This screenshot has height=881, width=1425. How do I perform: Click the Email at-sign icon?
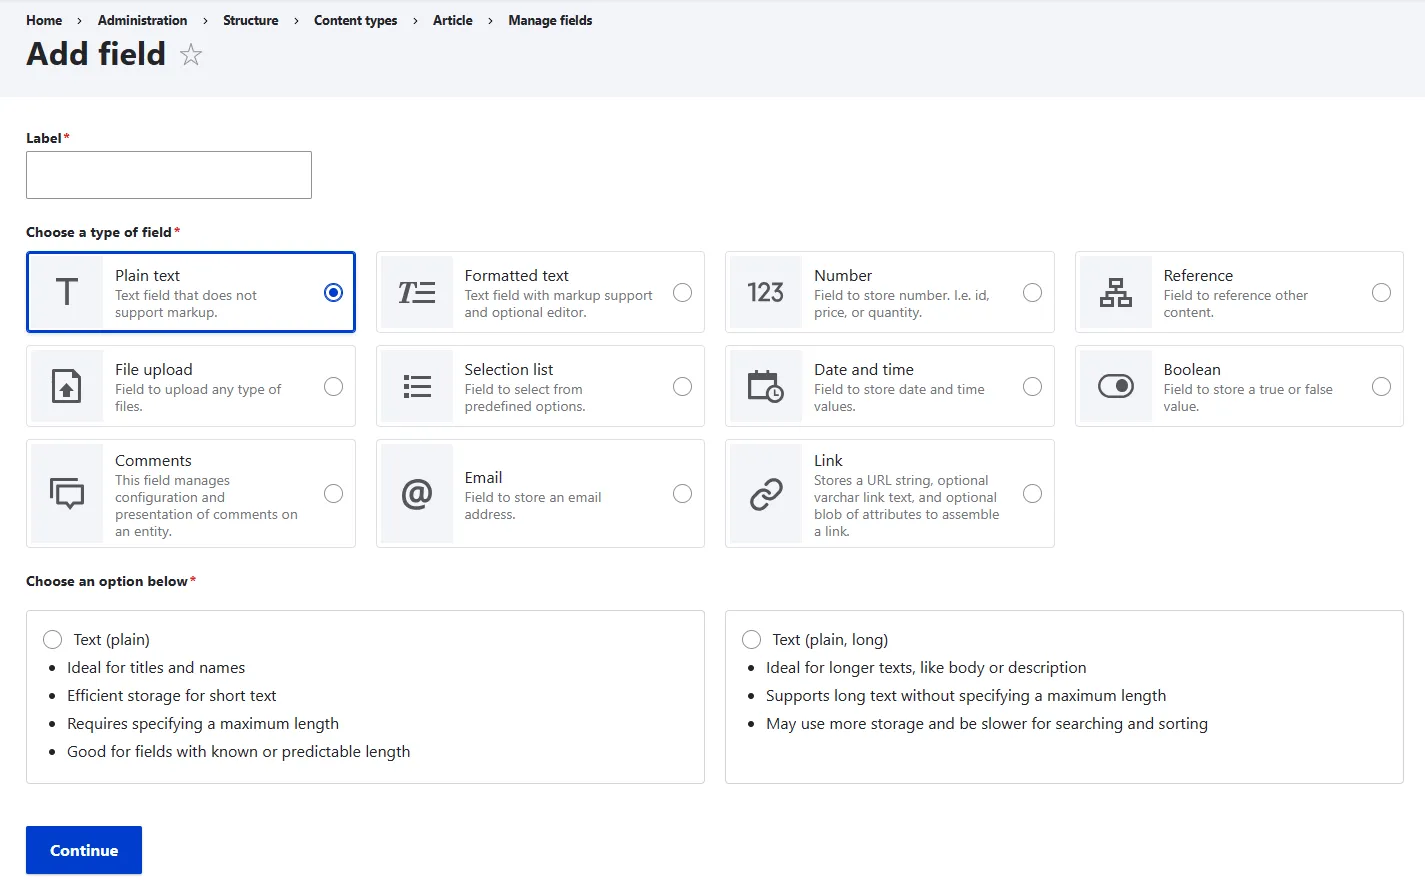[x=417, y=493]
